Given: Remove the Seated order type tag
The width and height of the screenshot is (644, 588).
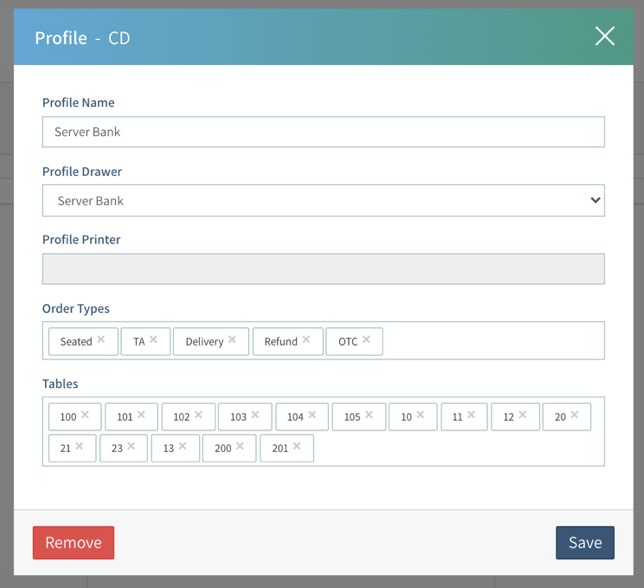Looking at the screenshot, I should click(101, 340).
